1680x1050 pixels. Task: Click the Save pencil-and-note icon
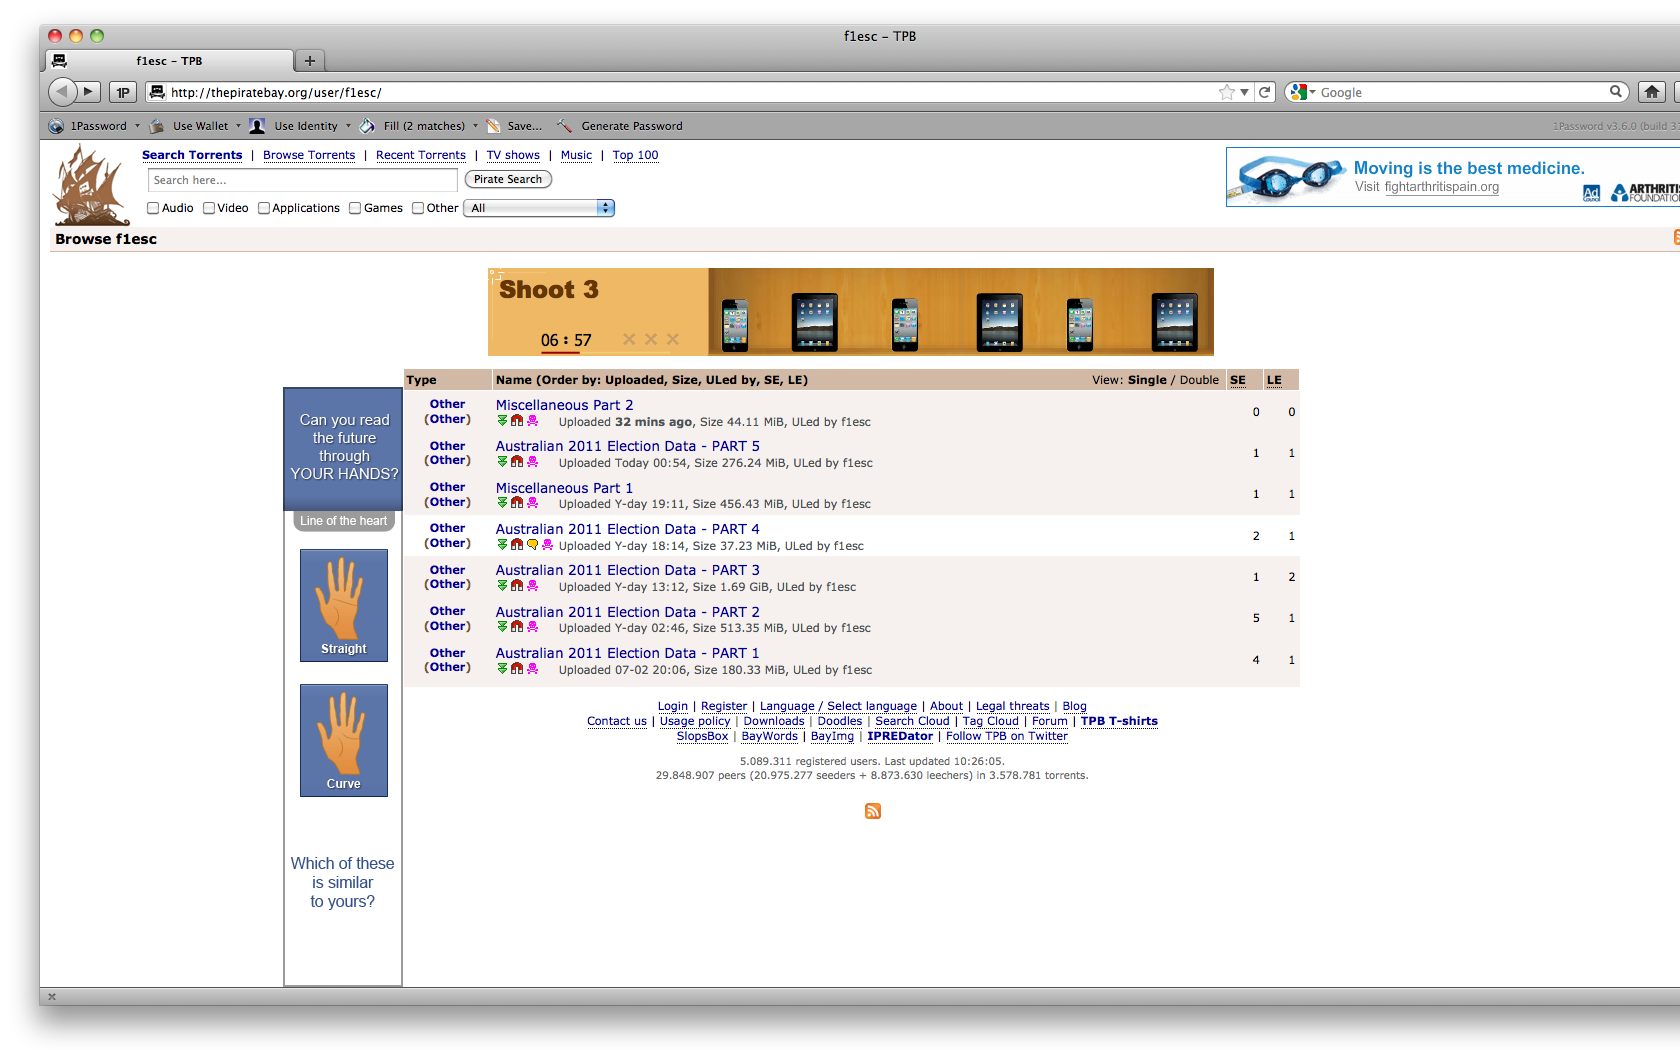pos(493,126)
